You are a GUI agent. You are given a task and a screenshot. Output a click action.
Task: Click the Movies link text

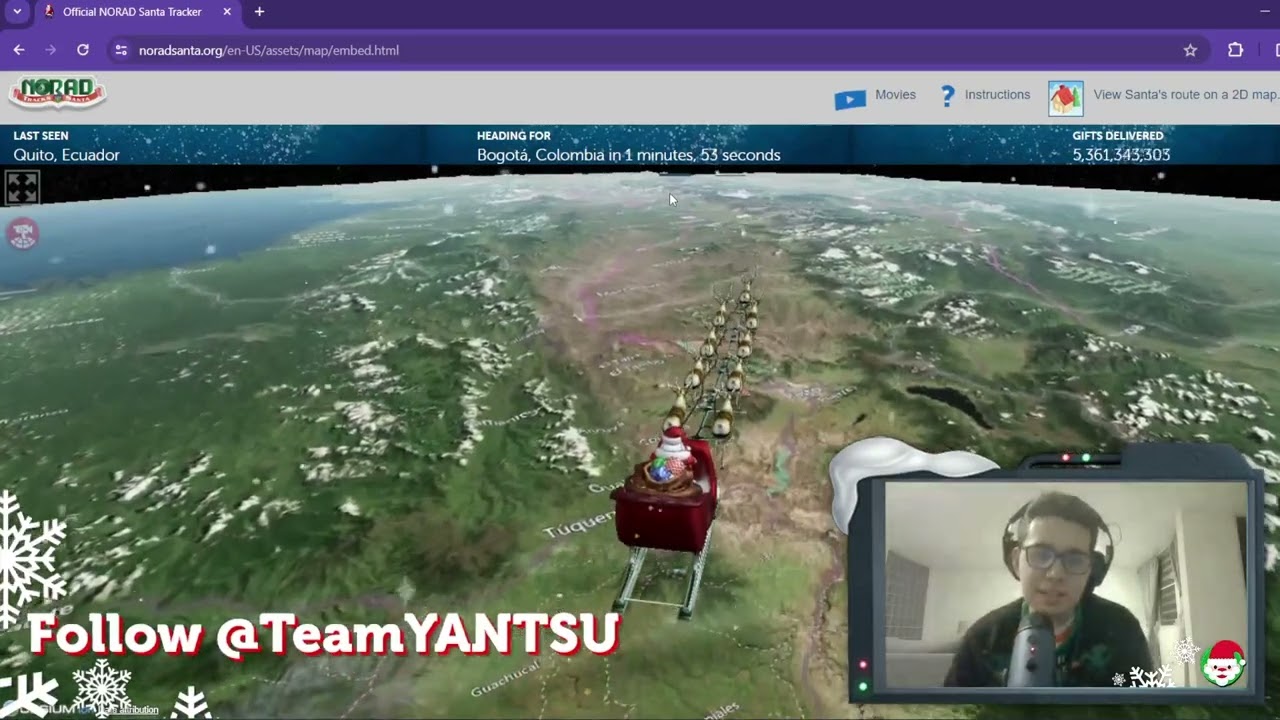(x=895, y=95)
